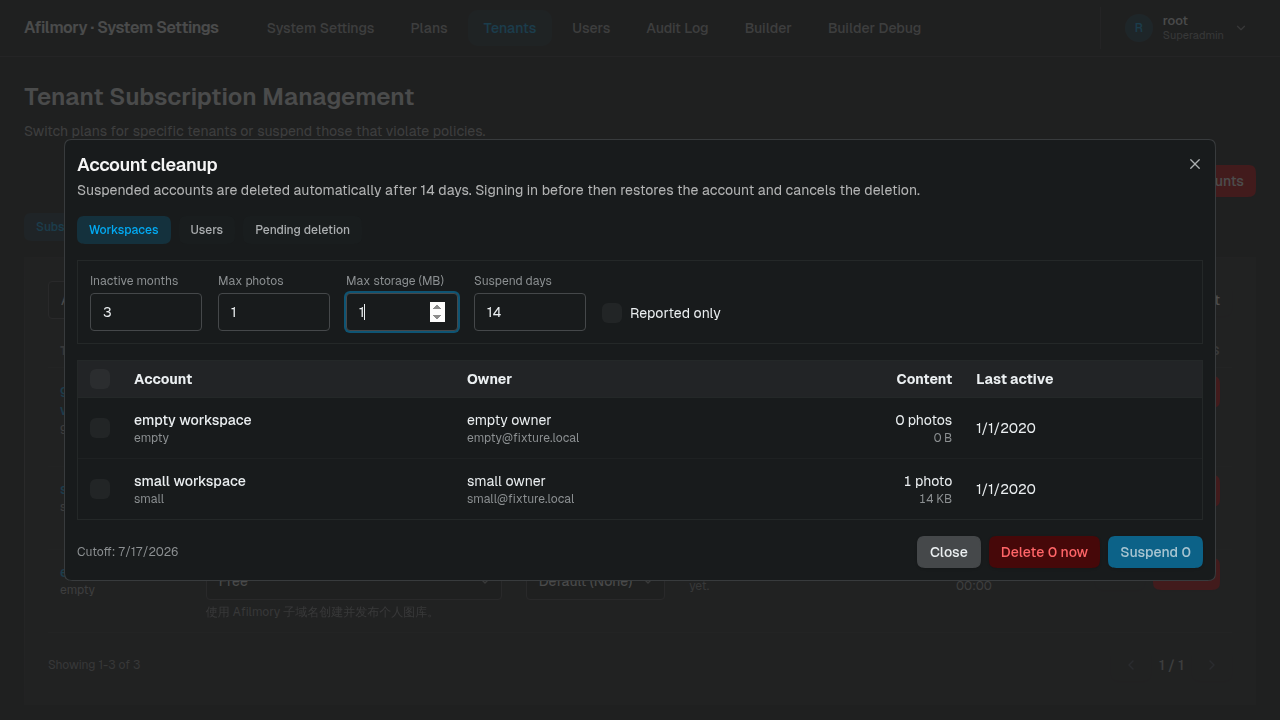Click the Content column header
The width and height of the screenshot is (1280, 720).
pyautogui.click(x=924, y=379)
